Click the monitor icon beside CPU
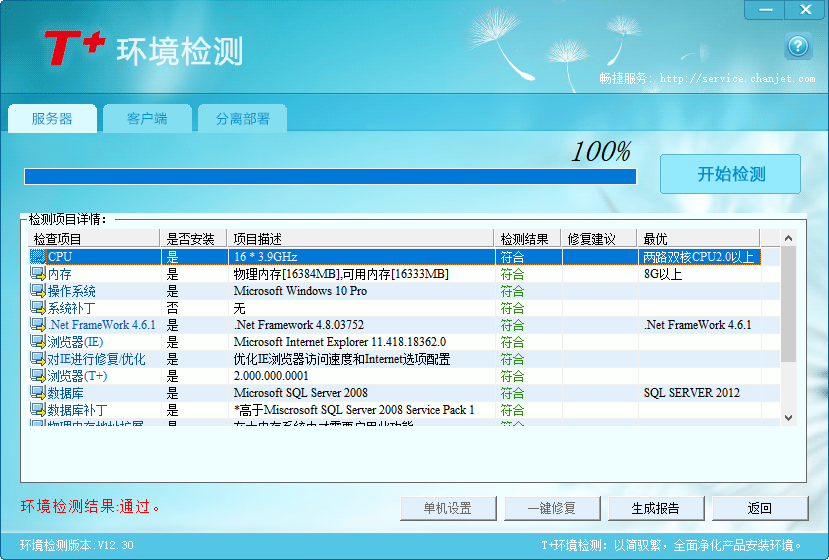The height and width of the screenshot is (560, 829). [x=38, y=256]
